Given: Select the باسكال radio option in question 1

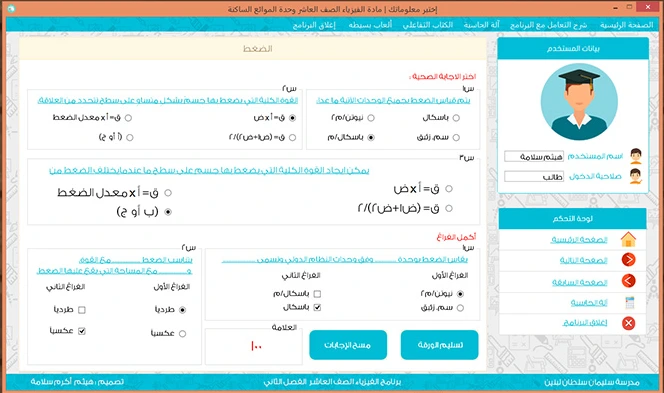Looking at the screenshot, I should pyautogui.click(x=456, y=118).
